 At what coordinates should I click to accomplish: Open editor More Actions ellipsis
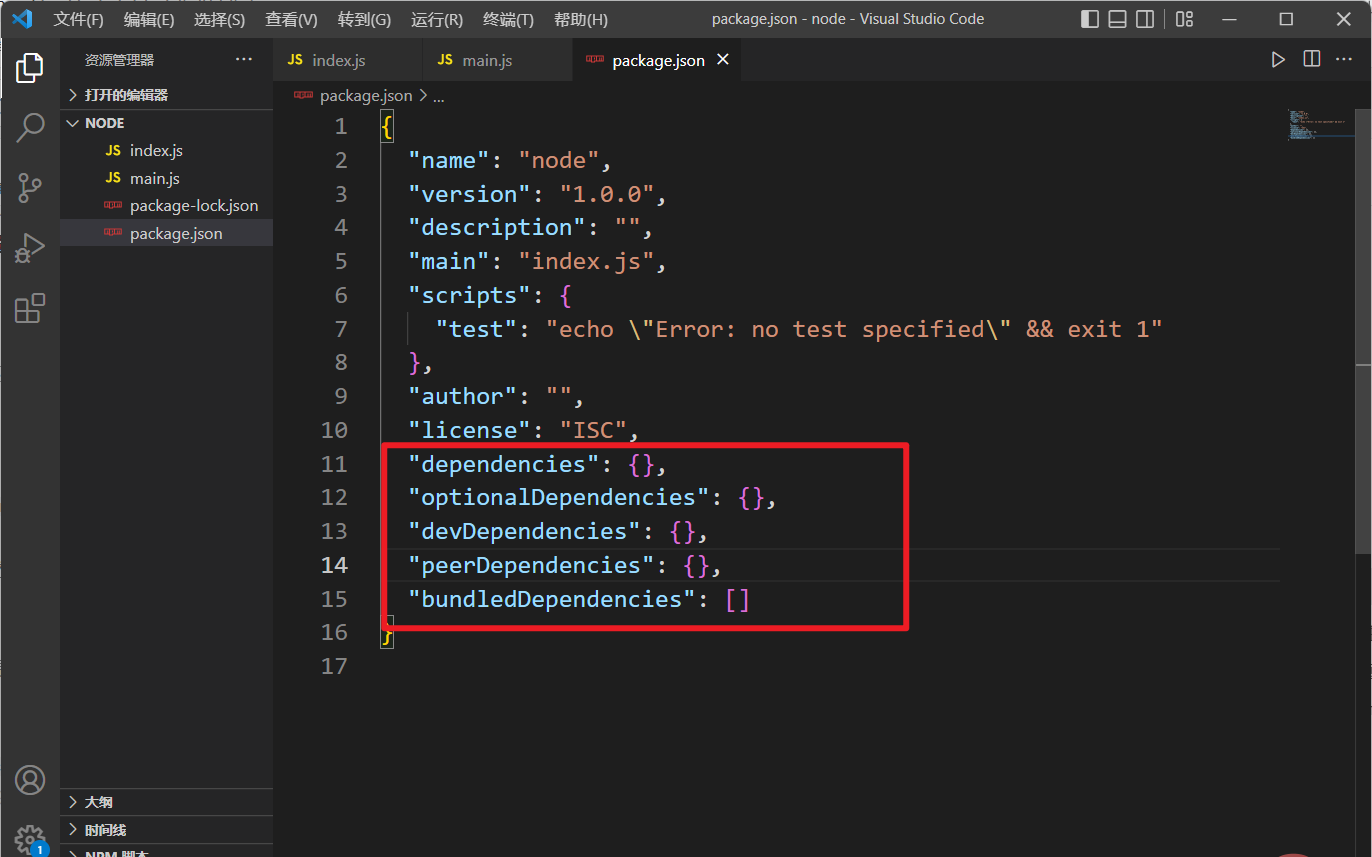click(1345, 60)
